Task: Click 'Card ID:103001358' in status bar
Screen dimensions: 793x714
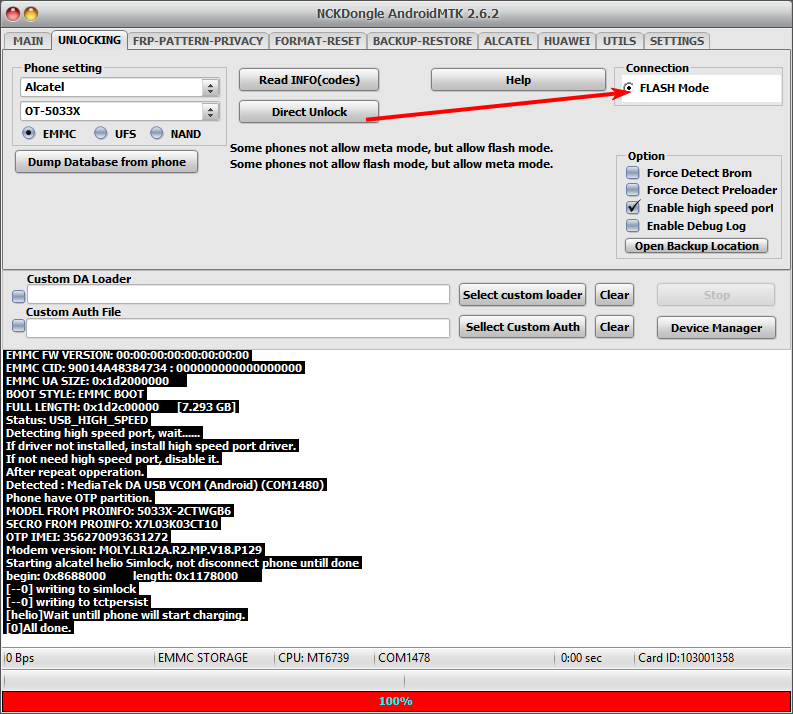Action: (686, 658)
